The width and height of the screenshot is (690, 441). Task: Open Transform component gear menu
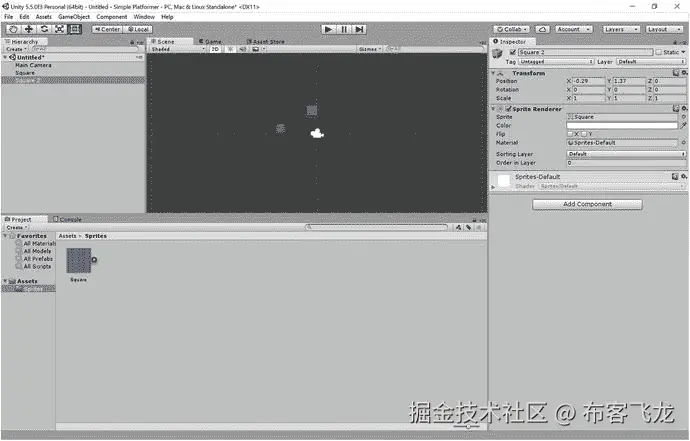pyautogui.click(x=684, y=73)
